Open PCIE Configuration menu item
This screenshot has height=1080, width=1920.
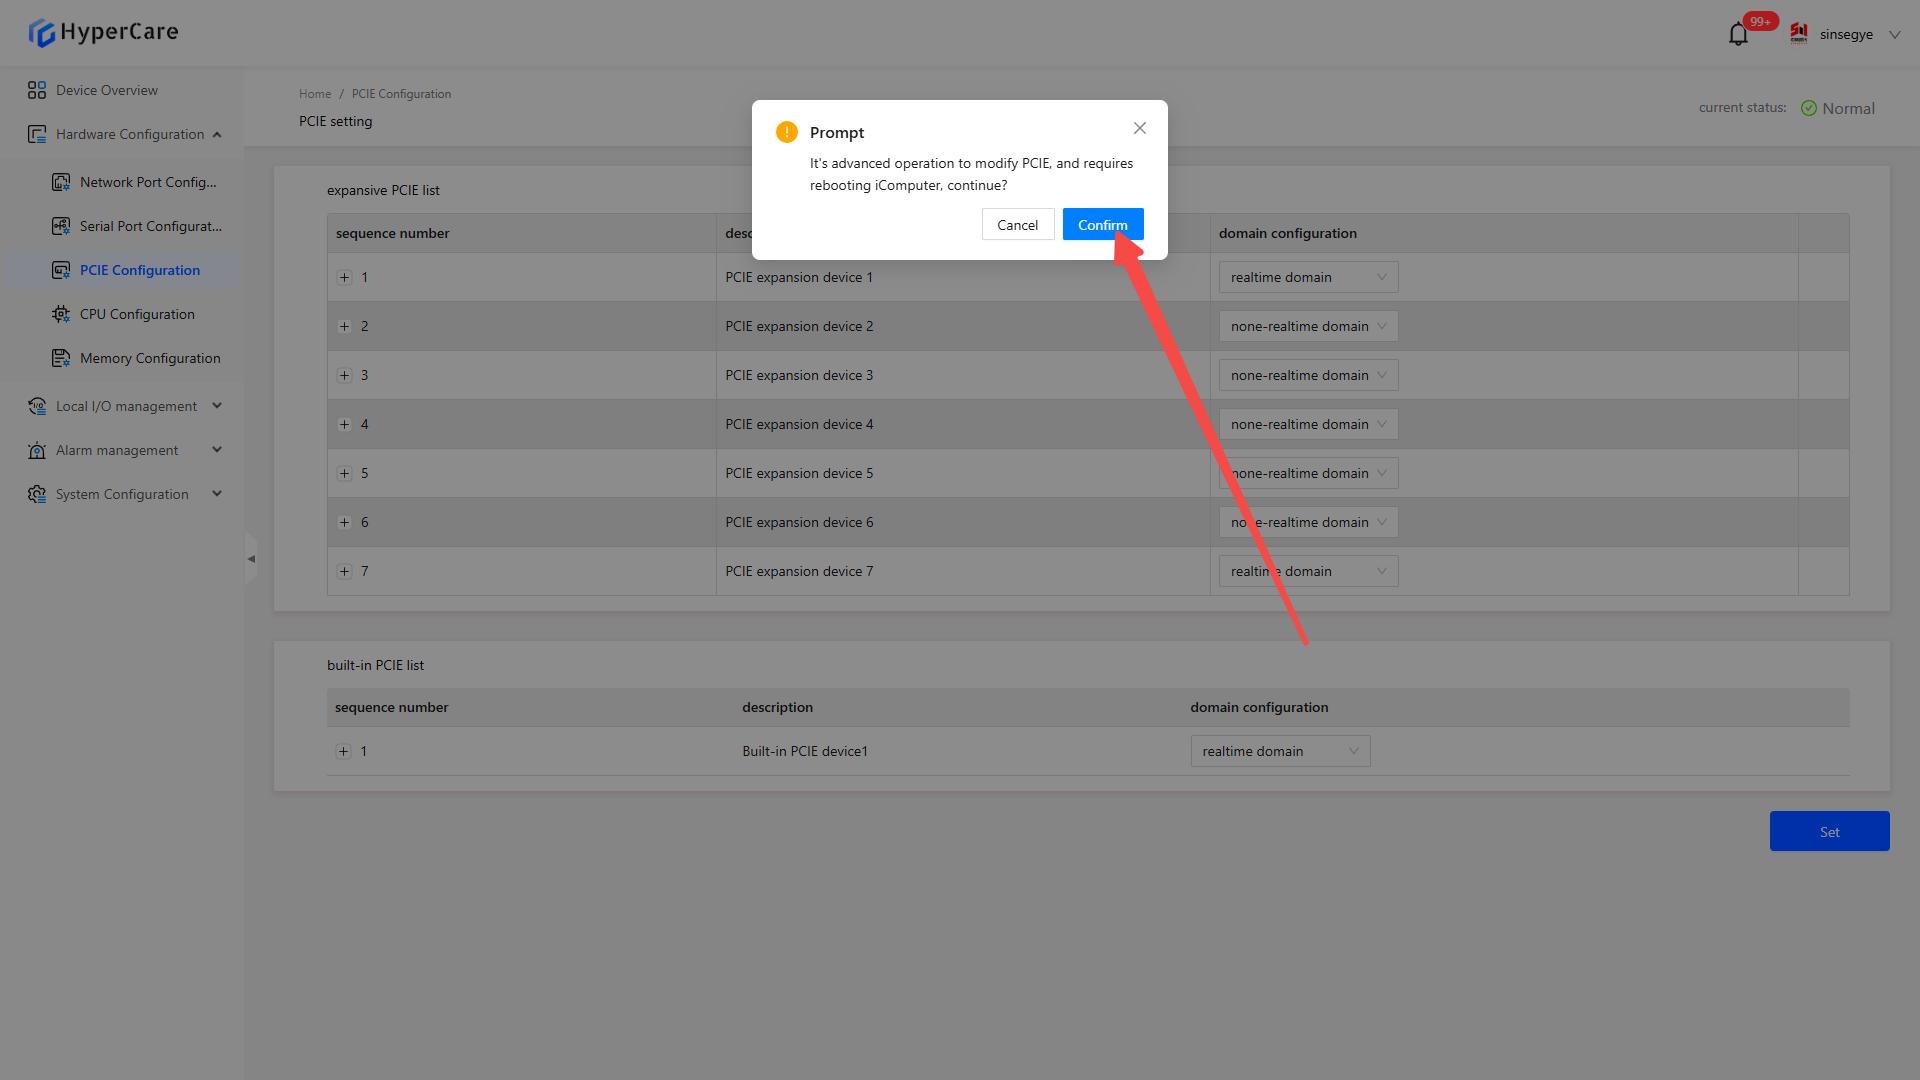click(140, 270)
